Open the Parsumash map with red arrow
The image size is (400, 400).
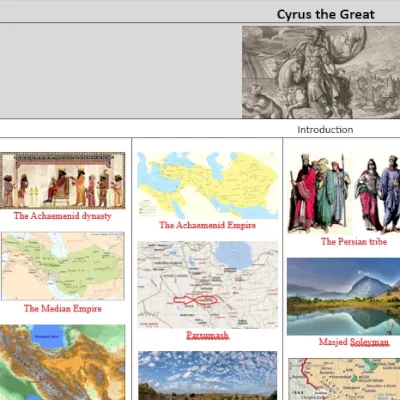coord(207,285)
